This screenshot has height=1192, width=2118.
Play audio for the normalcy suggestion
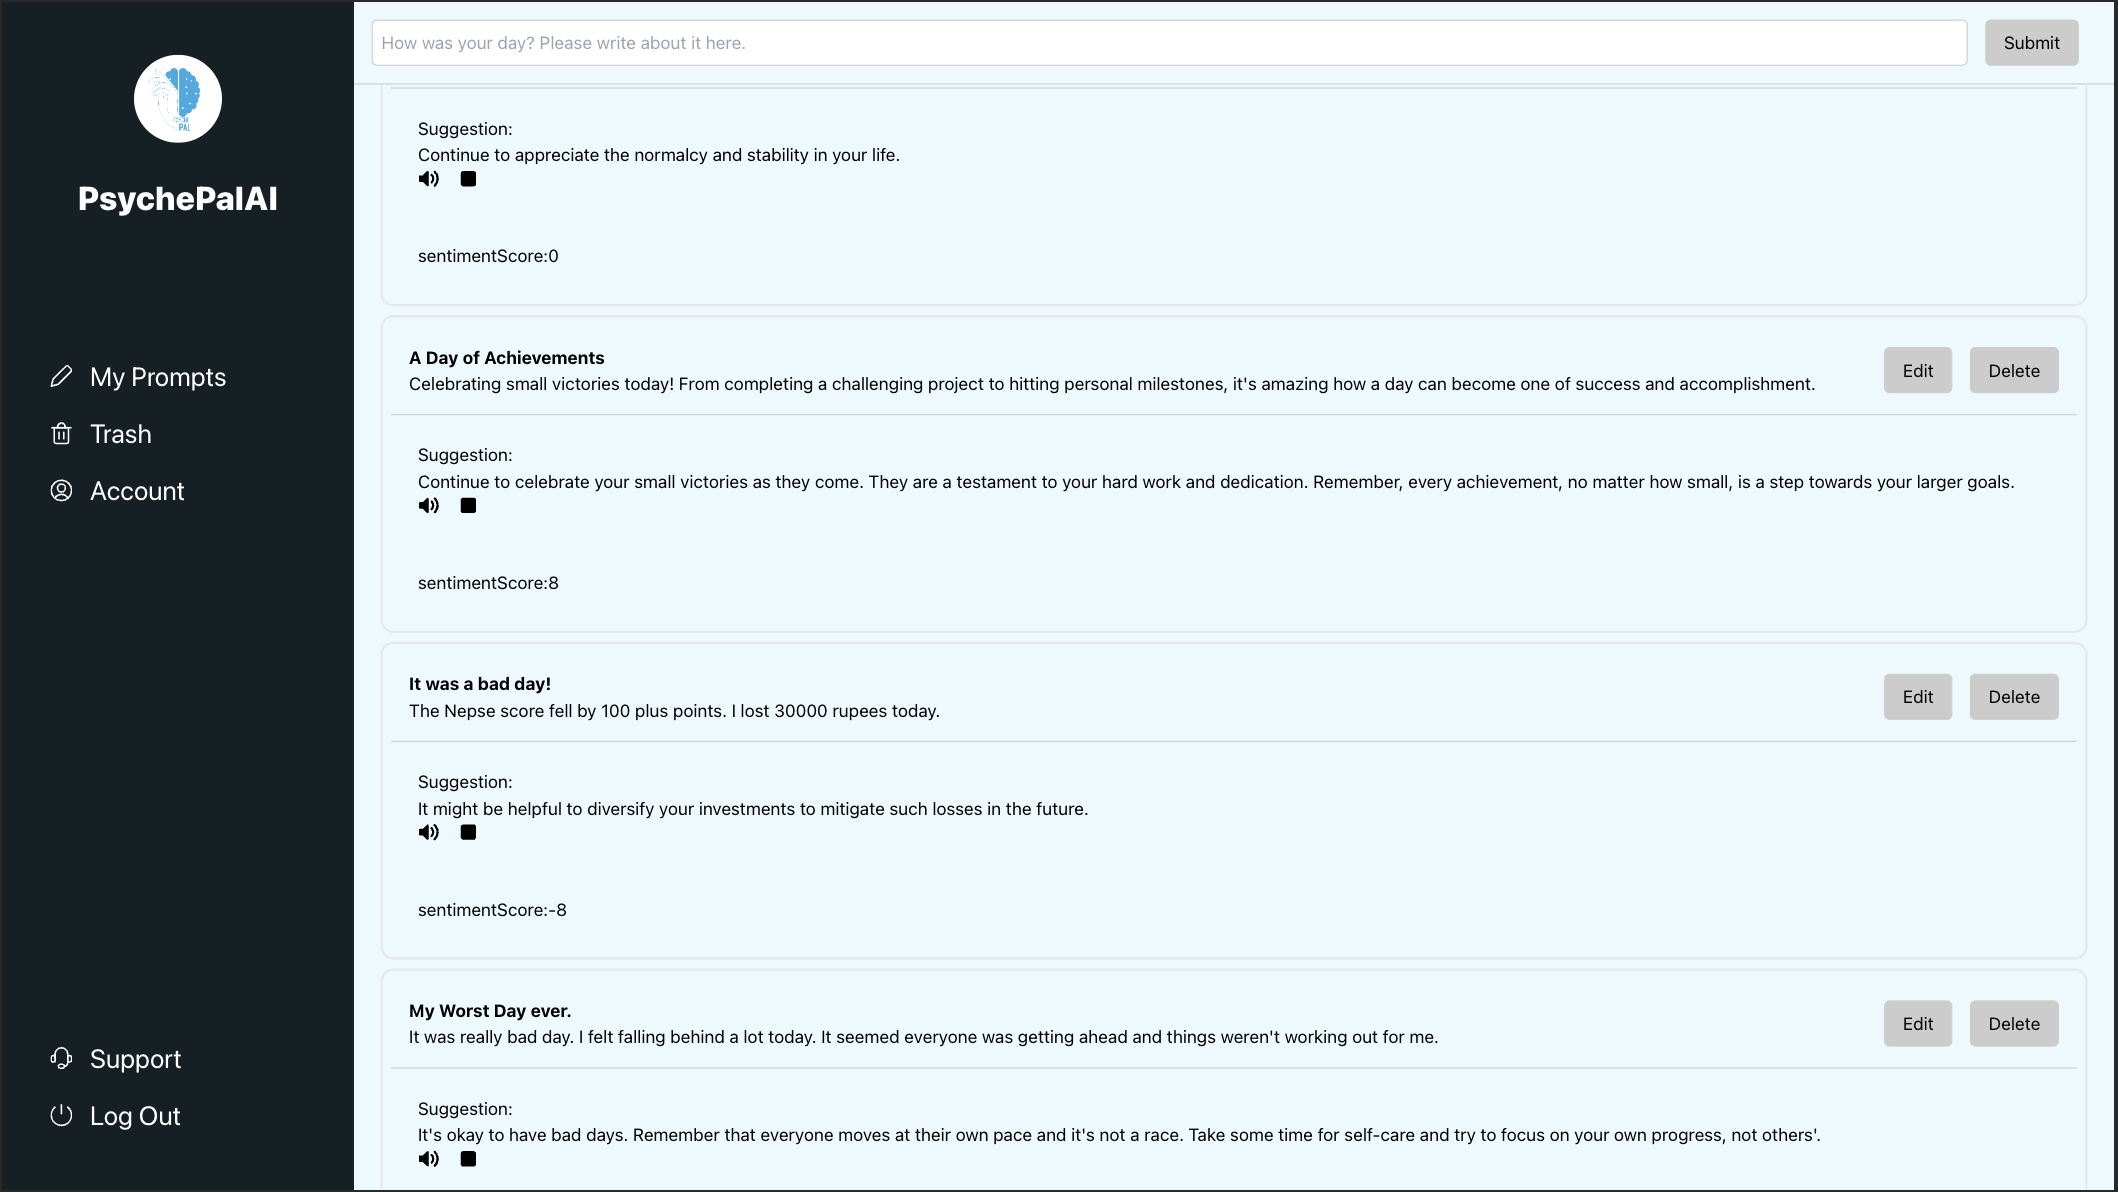tap(428, 179)
